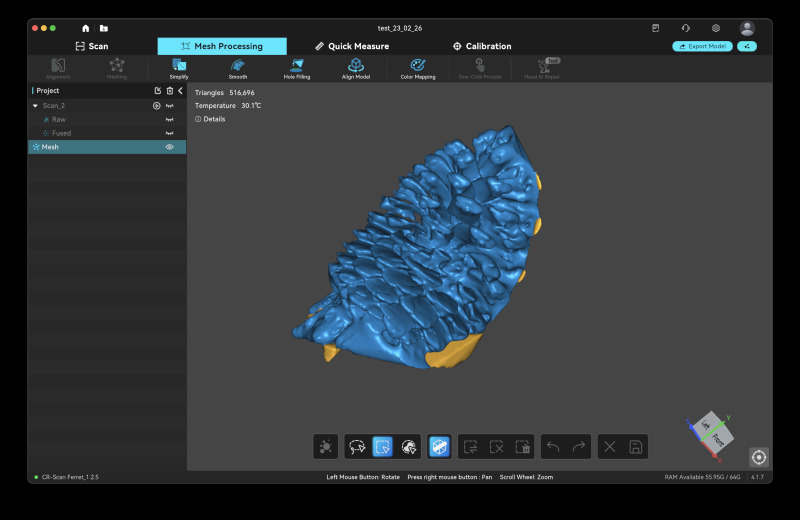Select the Mesh item in project tree
This screenshot has height=520, width=800.
tap(107, 147)
